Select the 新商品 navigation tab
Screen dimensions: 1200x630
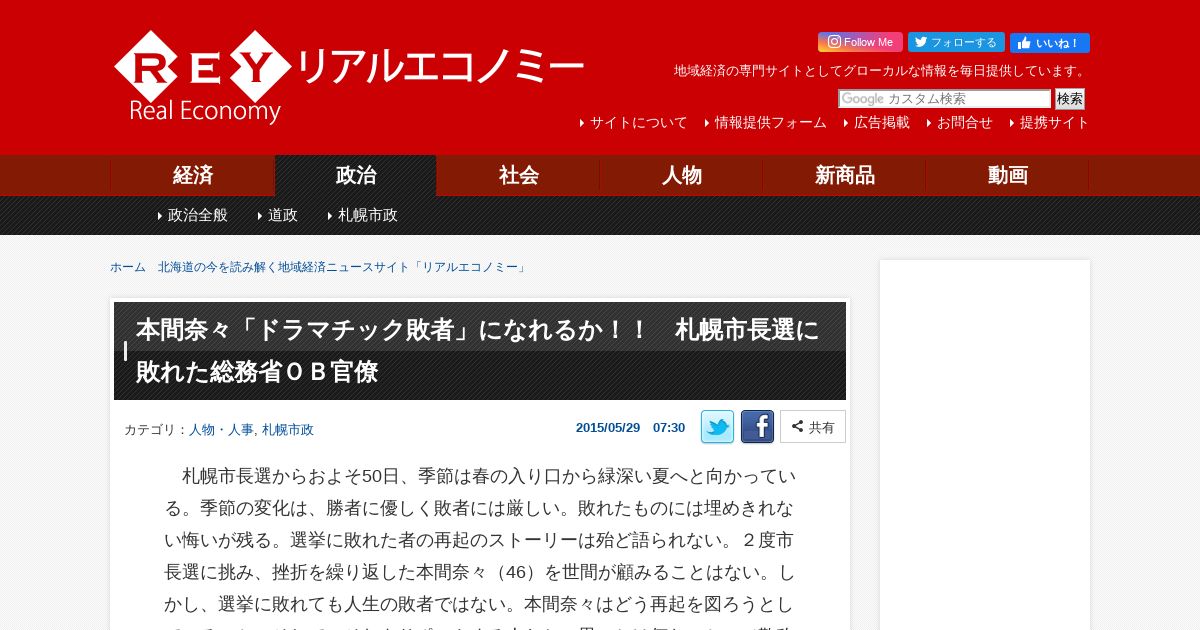point(844,175)
